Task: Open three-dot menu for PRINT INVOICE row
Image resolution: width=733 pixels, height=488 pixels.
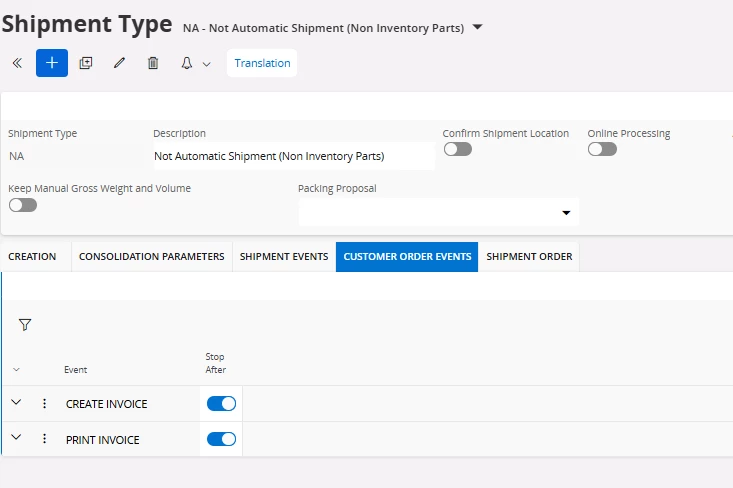Action: (x=44, y=439)
